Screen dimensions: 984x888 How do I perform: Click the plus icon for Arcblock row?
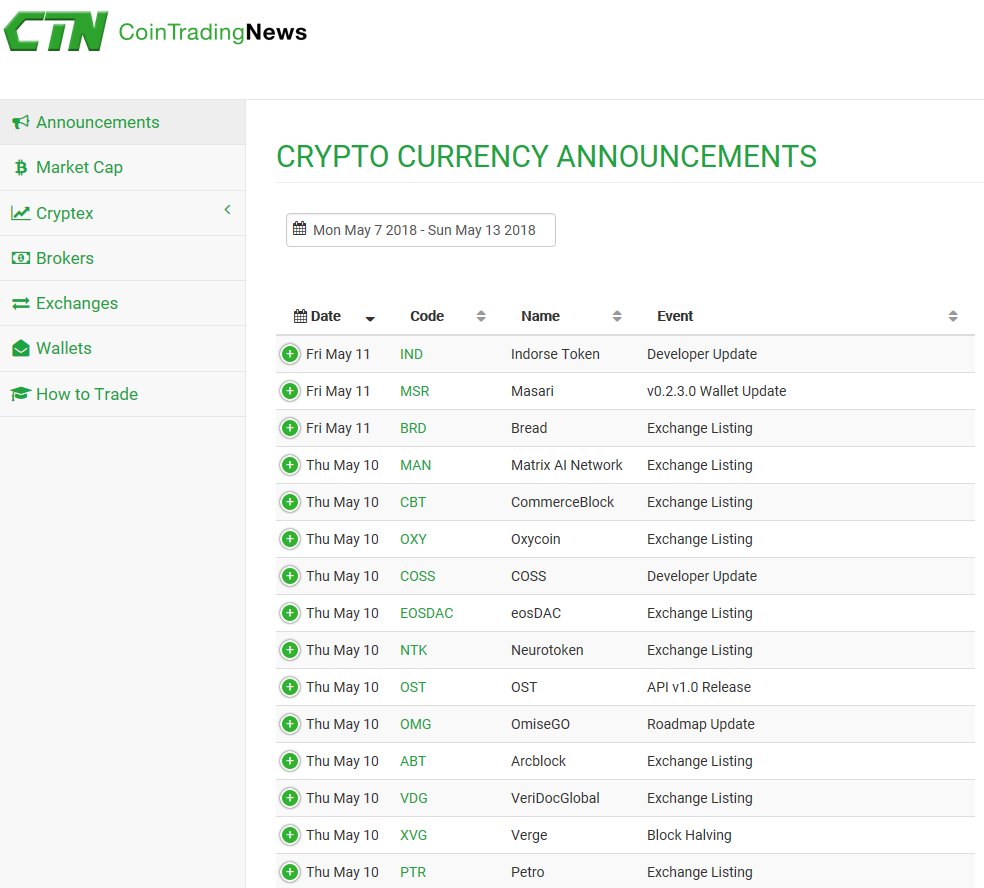pos(290,761)
